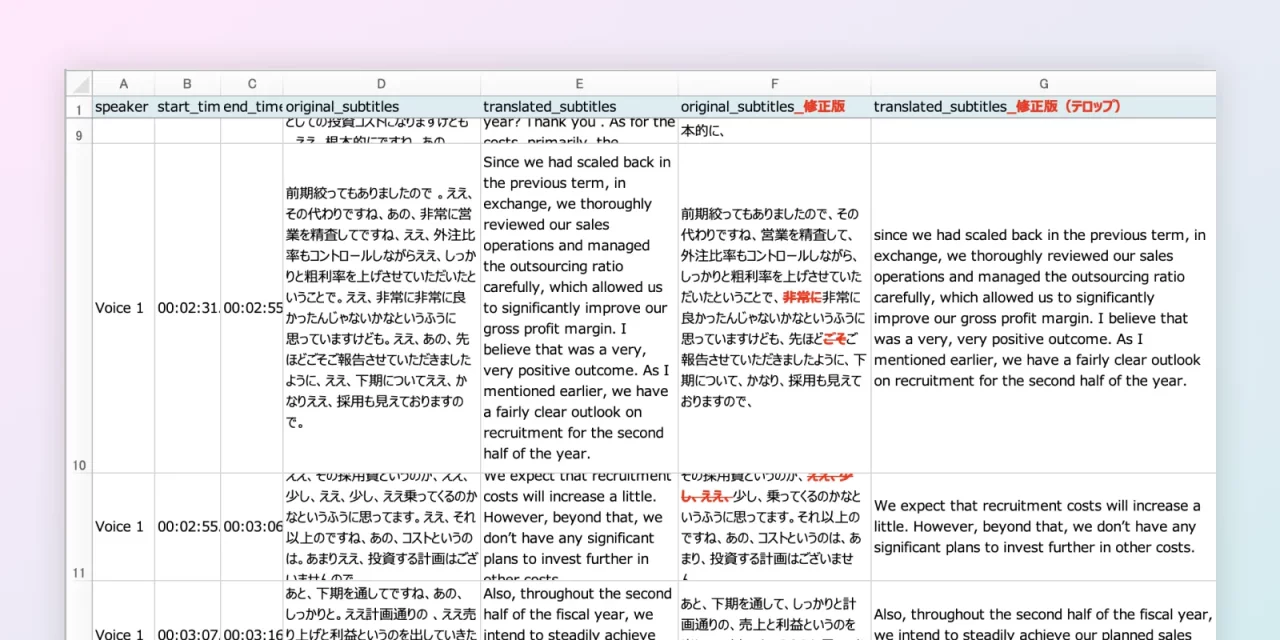Select the 00:02:31 start time cell
The height and width of the screenshot is (640, 1280).
pyautogui.click(x=187, y=308)
